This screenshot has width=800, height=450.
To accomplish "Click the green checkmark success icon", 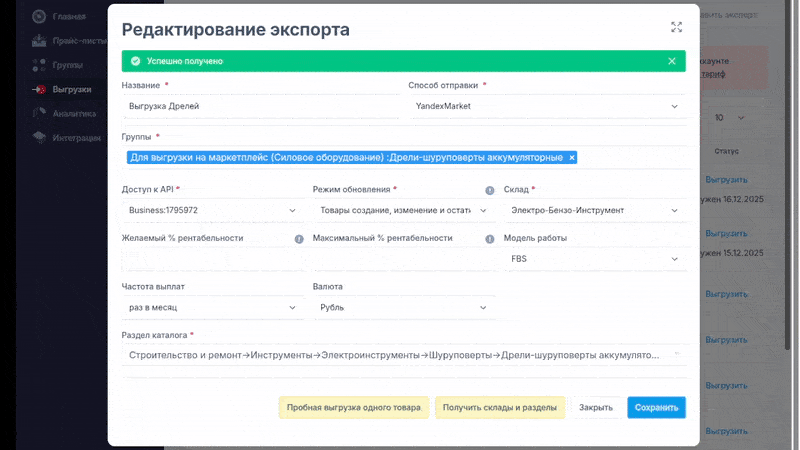I will click(135, 61).
